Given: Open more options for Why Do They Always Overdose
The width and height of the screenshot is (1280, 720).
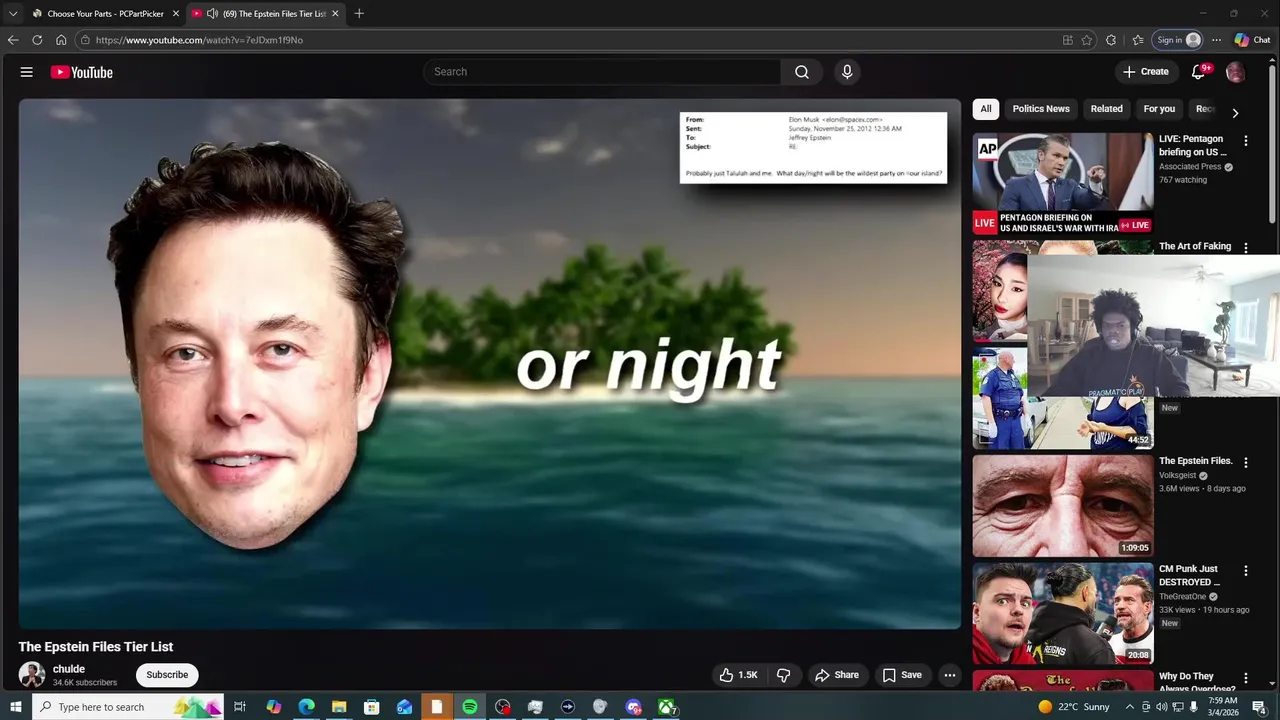Looking at the screenshot, I should pyautogui.click(x=1245, y=678).
